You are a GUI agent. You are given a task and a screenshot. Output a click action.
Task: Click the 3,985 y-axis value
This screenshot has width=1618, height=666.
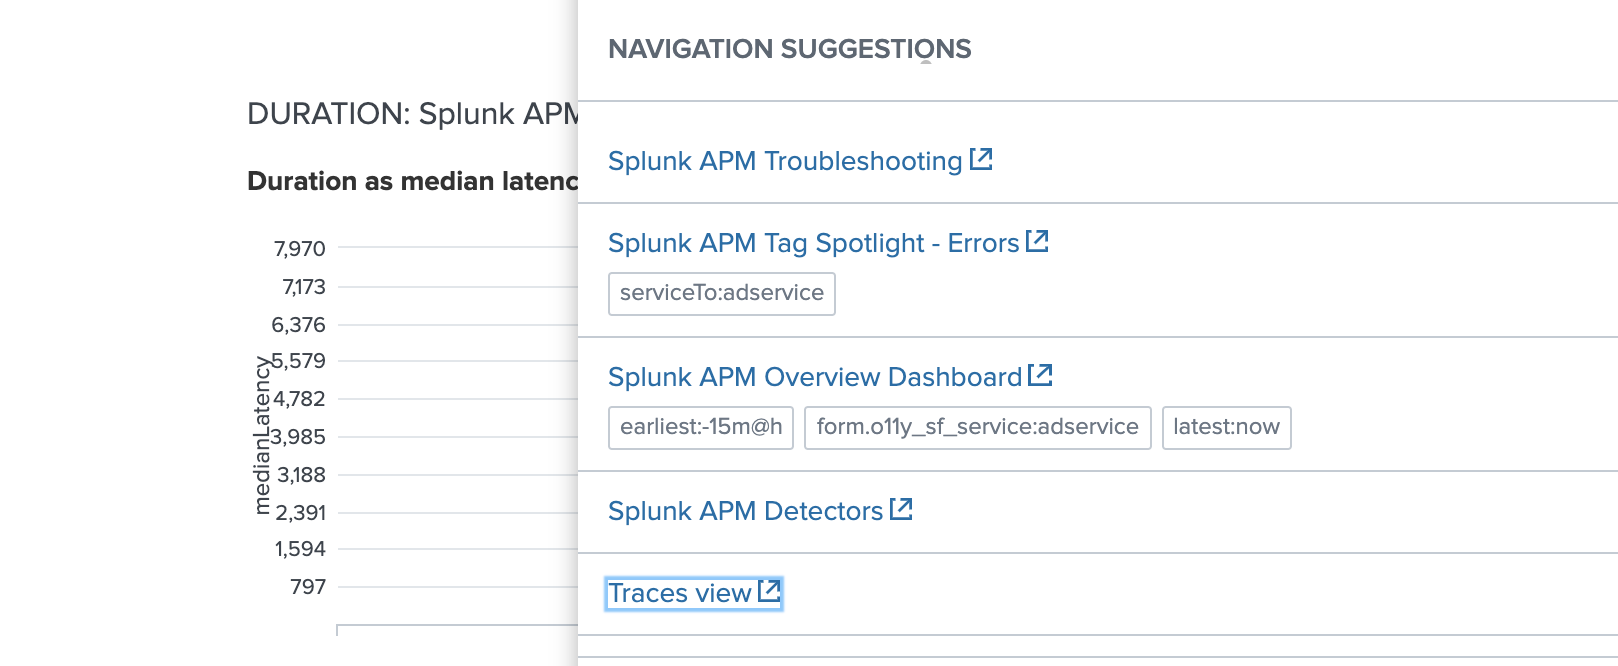(x=299, y=437)
